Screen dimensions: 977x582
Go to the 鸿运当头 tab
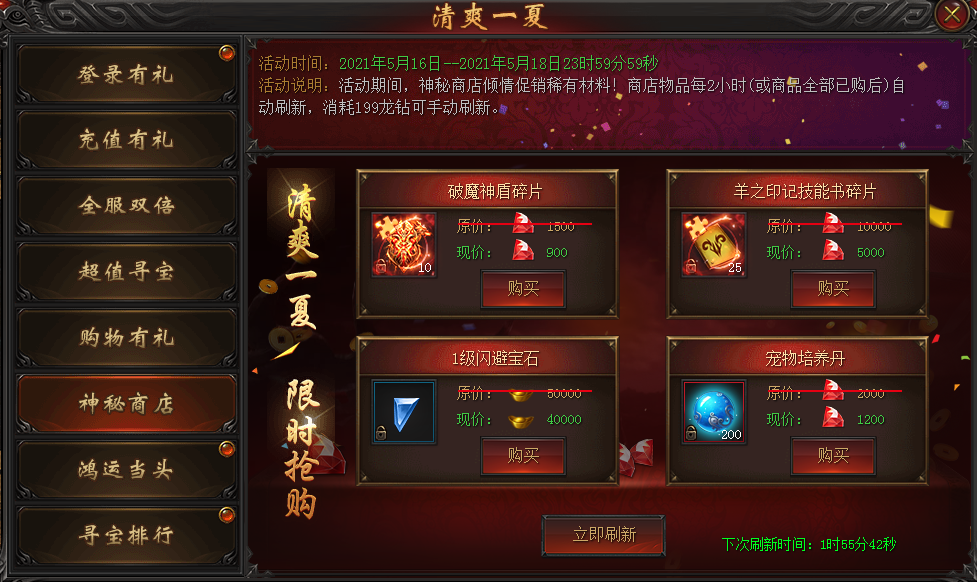tap(126, 469)
